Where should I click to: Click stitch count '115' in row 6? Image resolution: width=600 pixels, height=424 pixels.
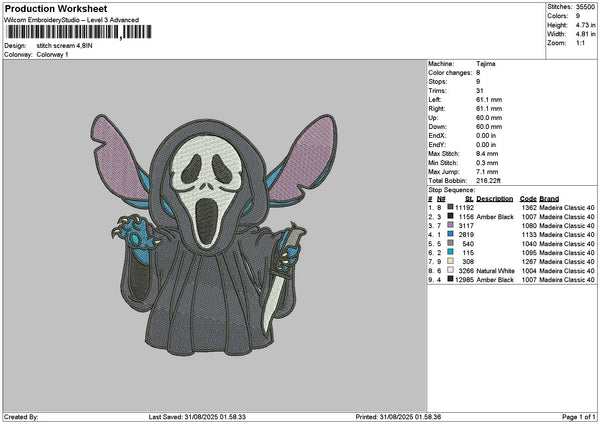(468, 253)
